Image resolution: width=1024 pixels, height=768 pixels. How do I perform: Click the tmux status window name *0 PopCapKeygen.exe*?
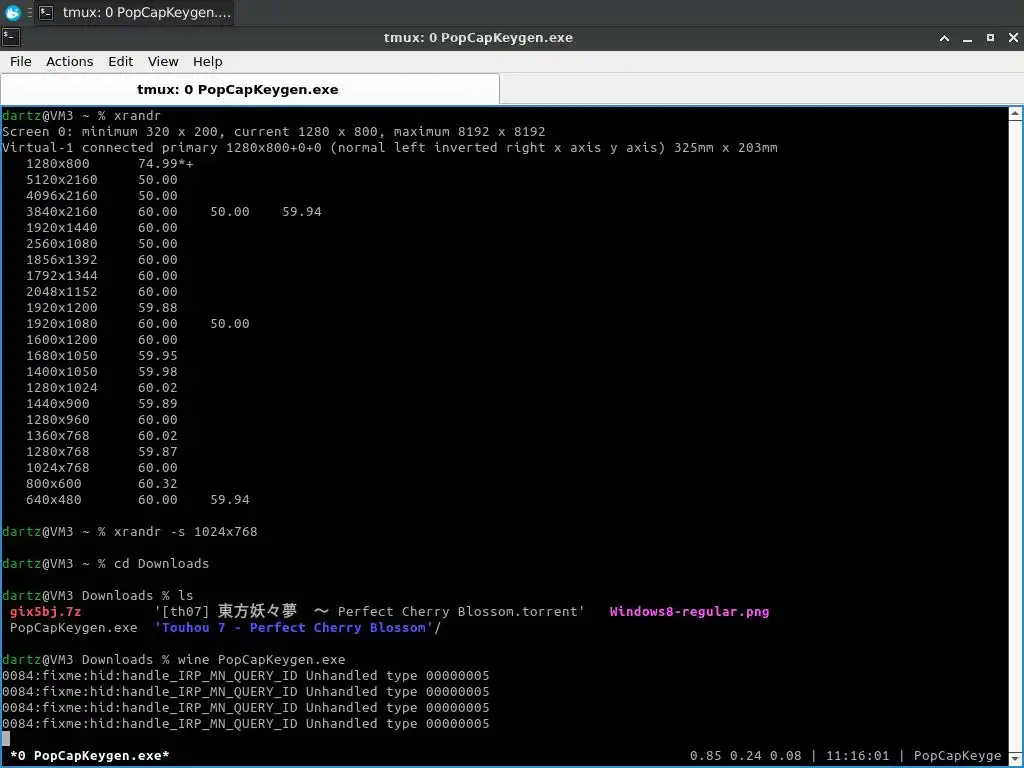89,756
